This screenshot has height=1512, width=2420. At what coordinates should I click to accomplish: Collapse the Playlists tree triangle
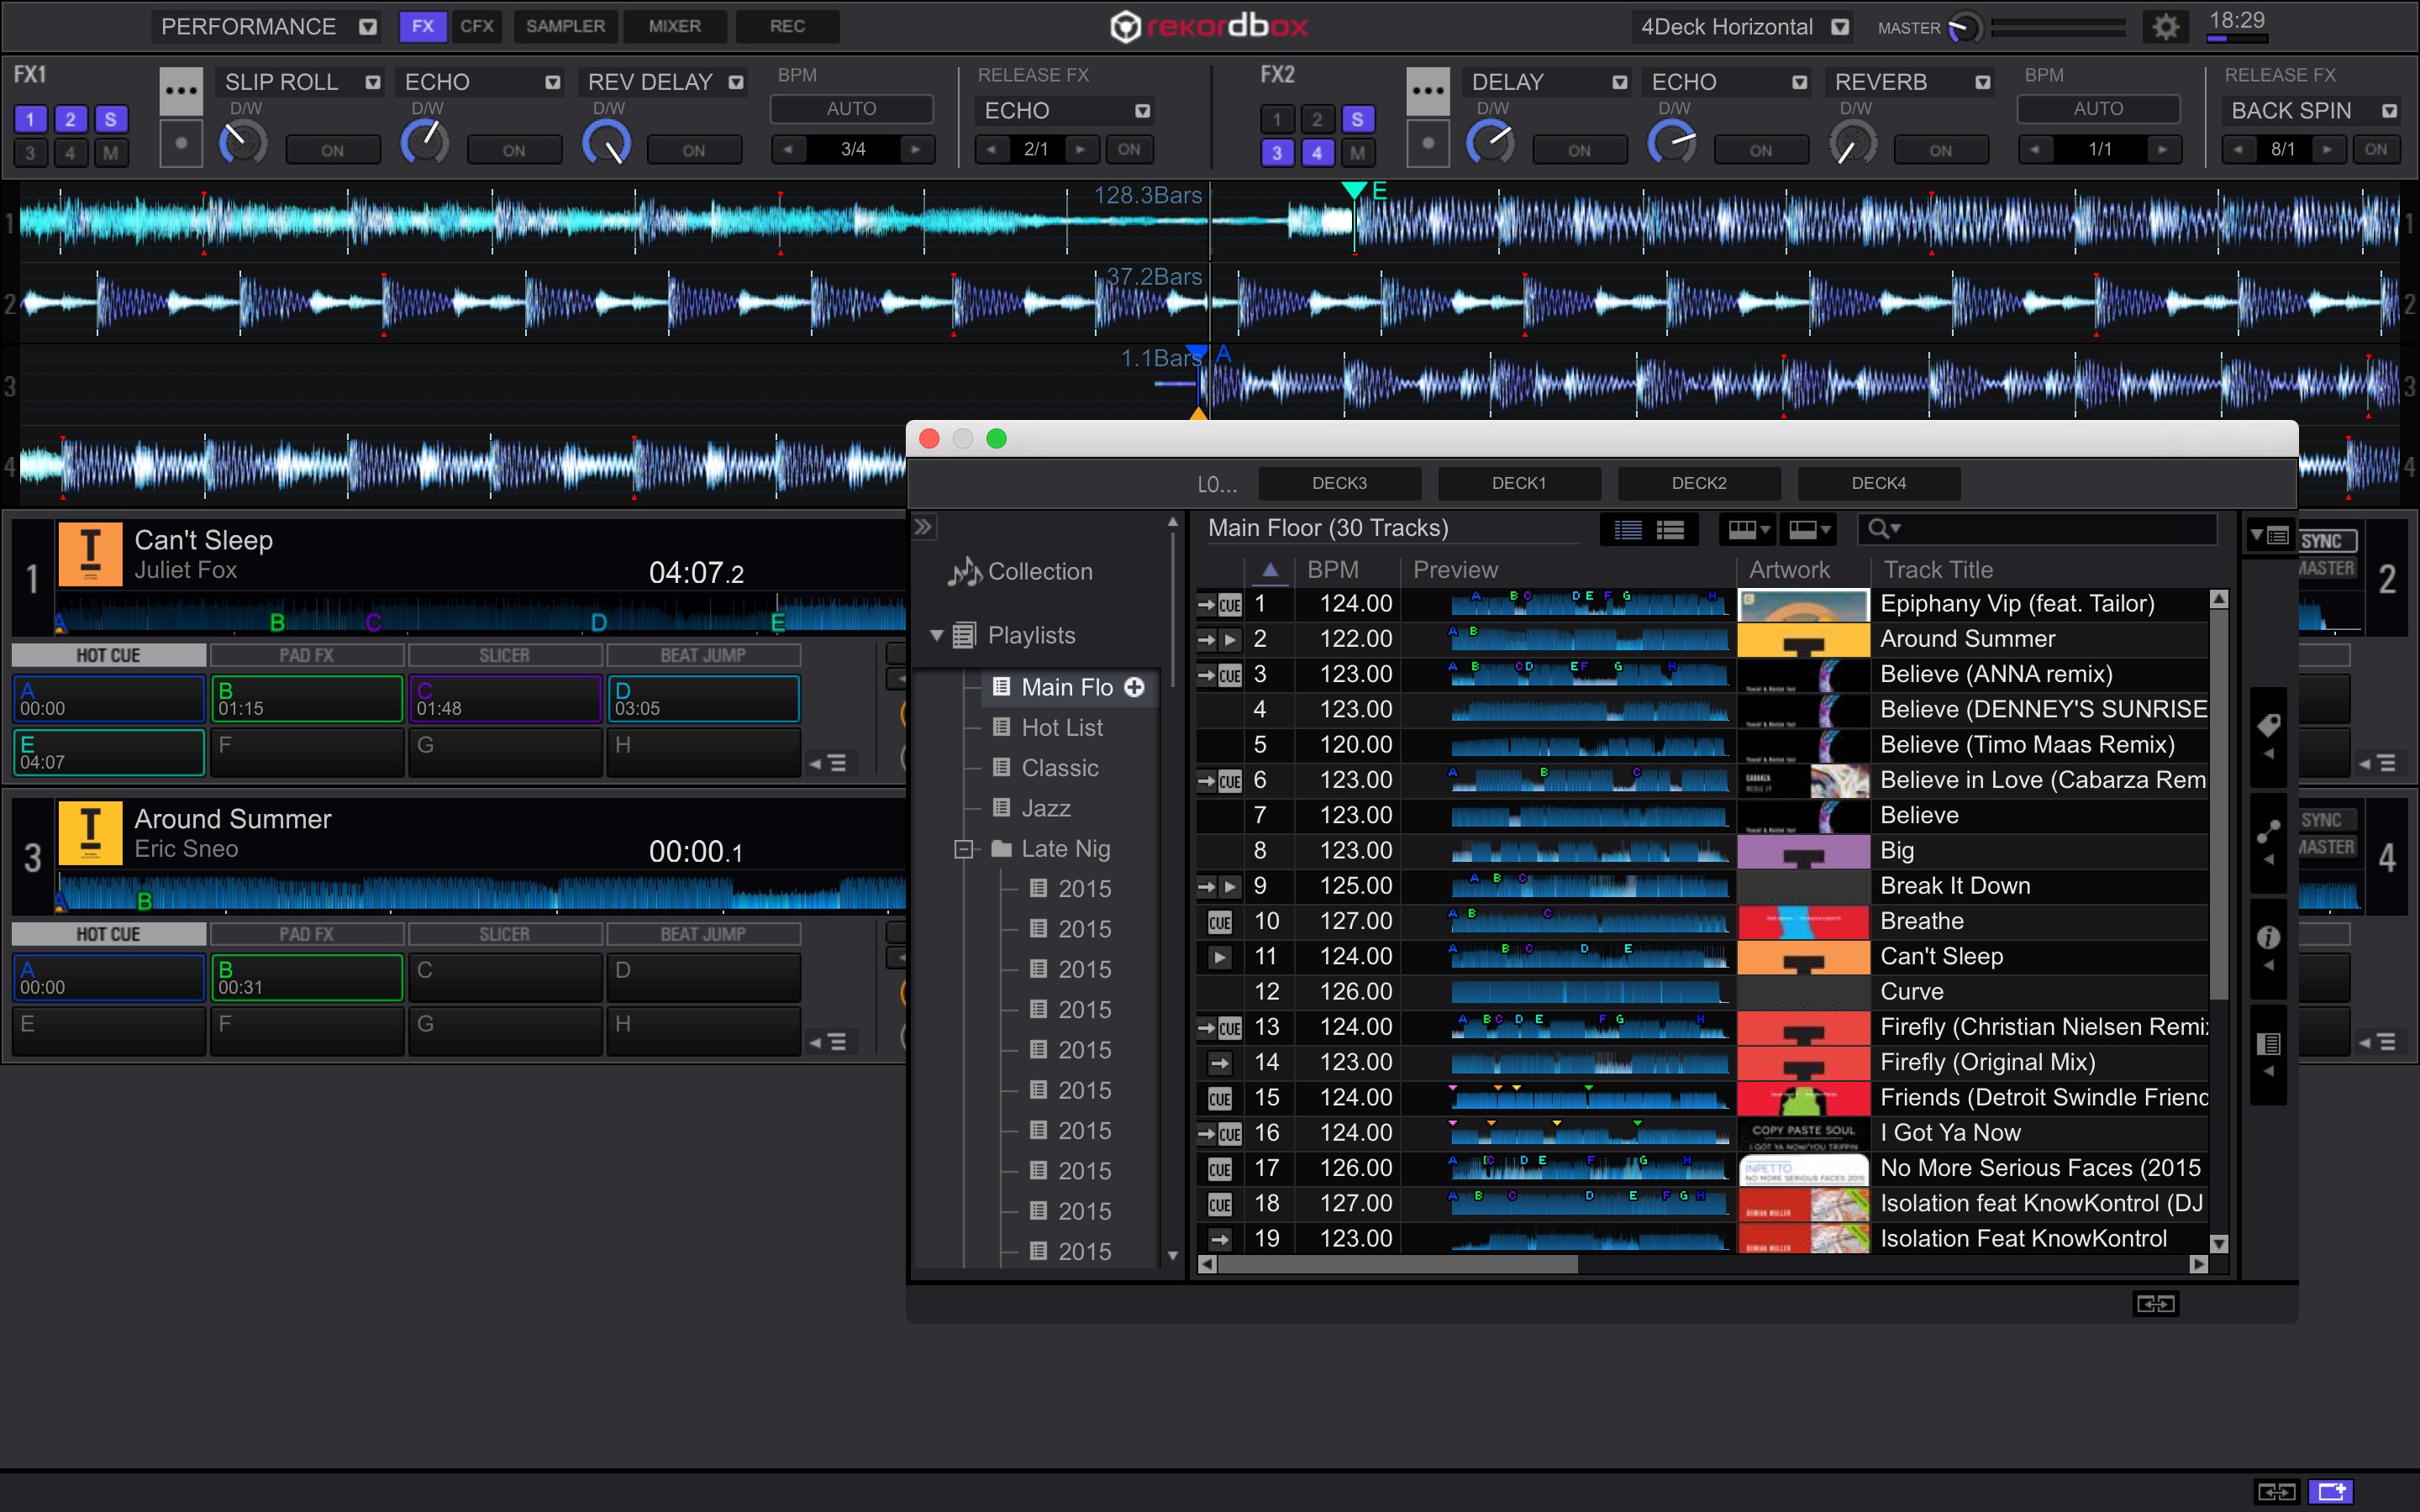pyautogui.click(x=937, y=635)
